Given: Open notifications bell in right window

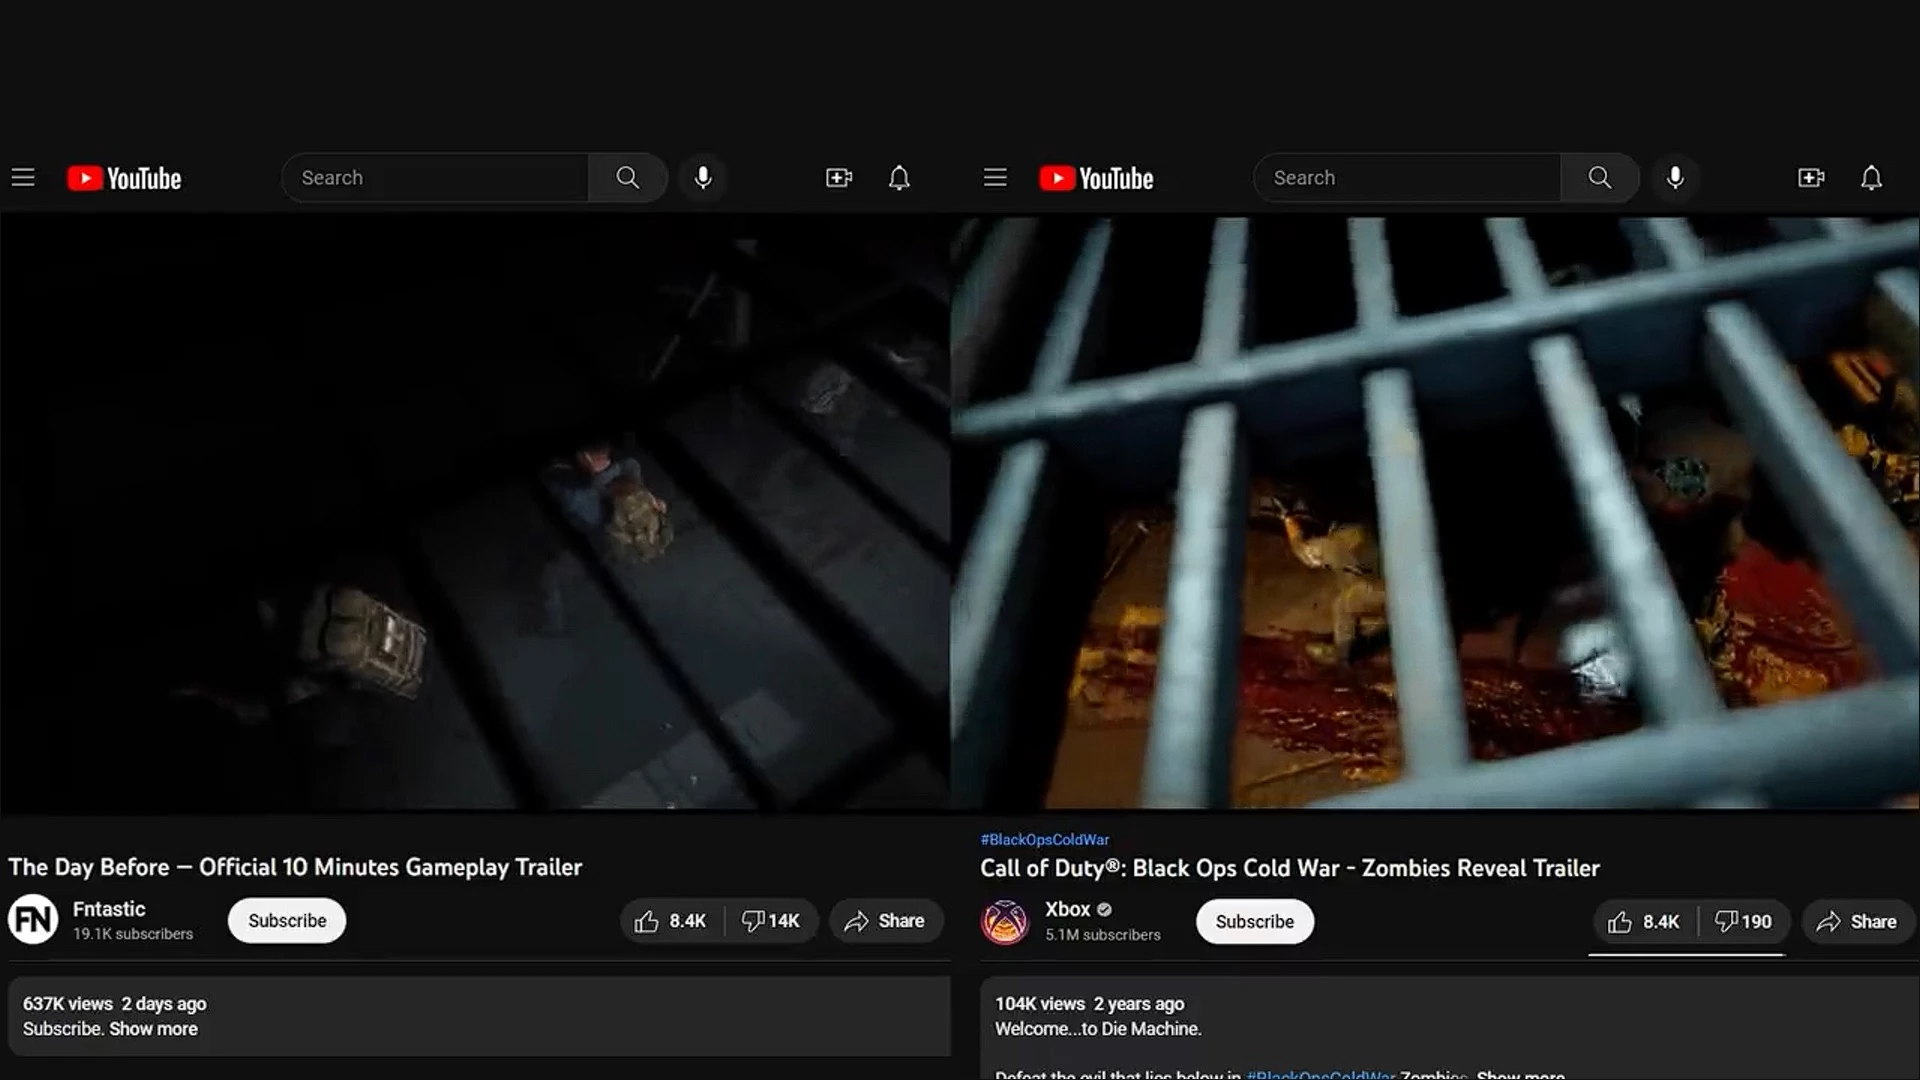Looking at the screenshot, I should (1871, 178).
